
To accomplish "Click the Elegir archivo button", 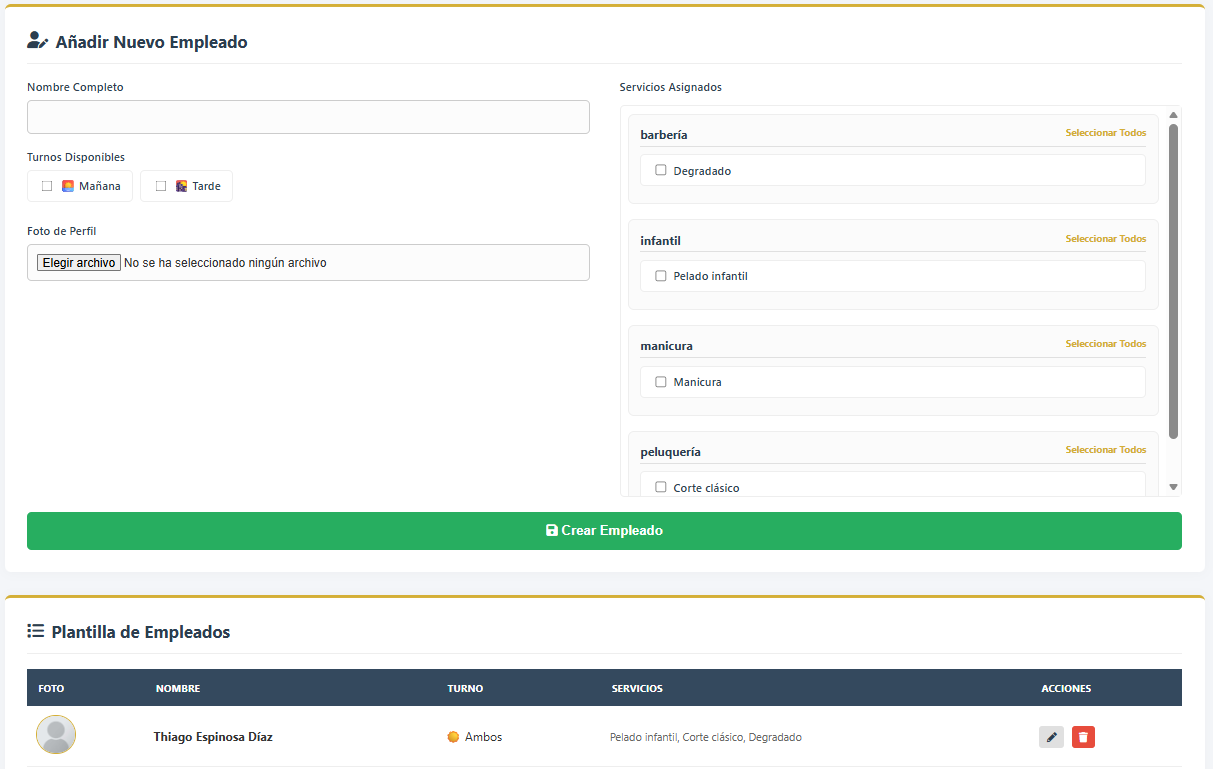I will click(x=79, y=263).
